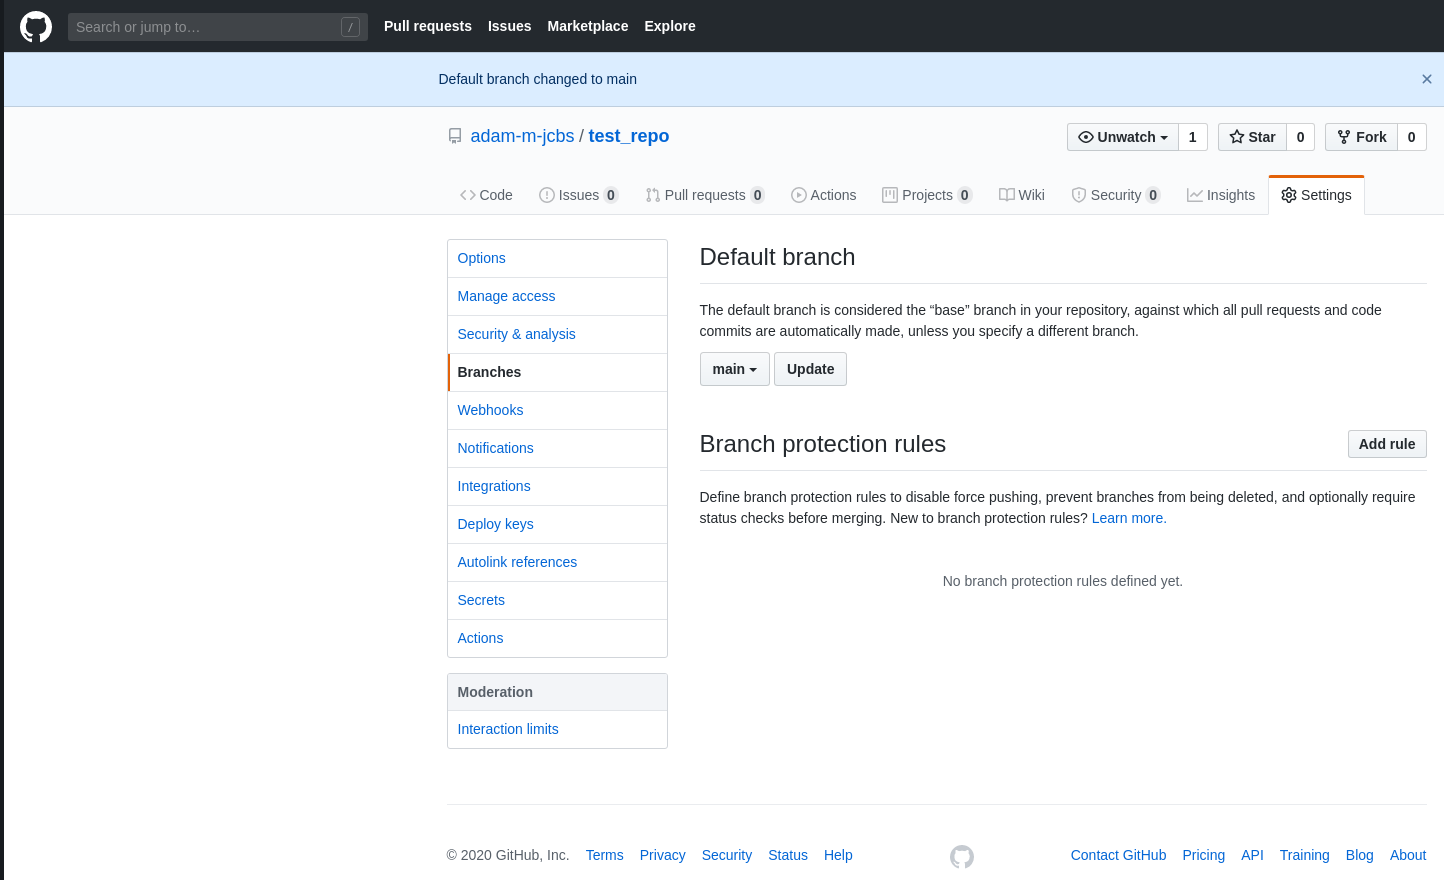1444x880 pixels.
Task: Dismiss the default branch changed banner
Action: 1427,79
